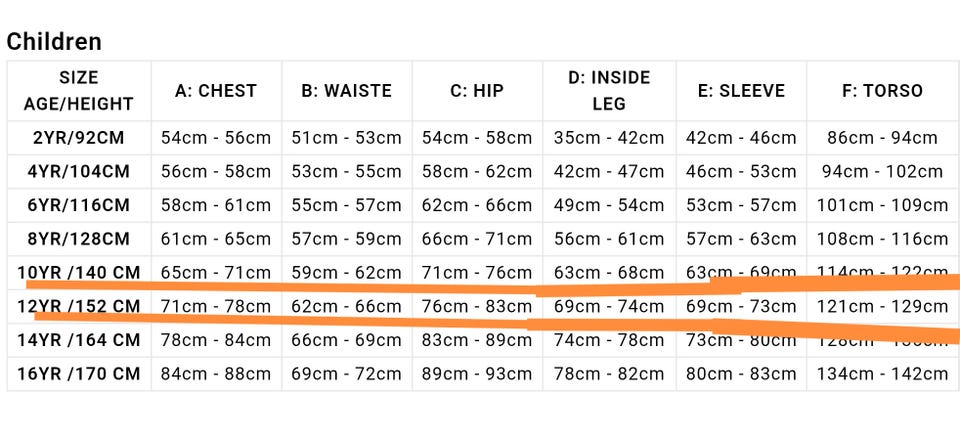Select the 56cm - 61cm inside leg cell
The image size is (960, 437).
608,240
